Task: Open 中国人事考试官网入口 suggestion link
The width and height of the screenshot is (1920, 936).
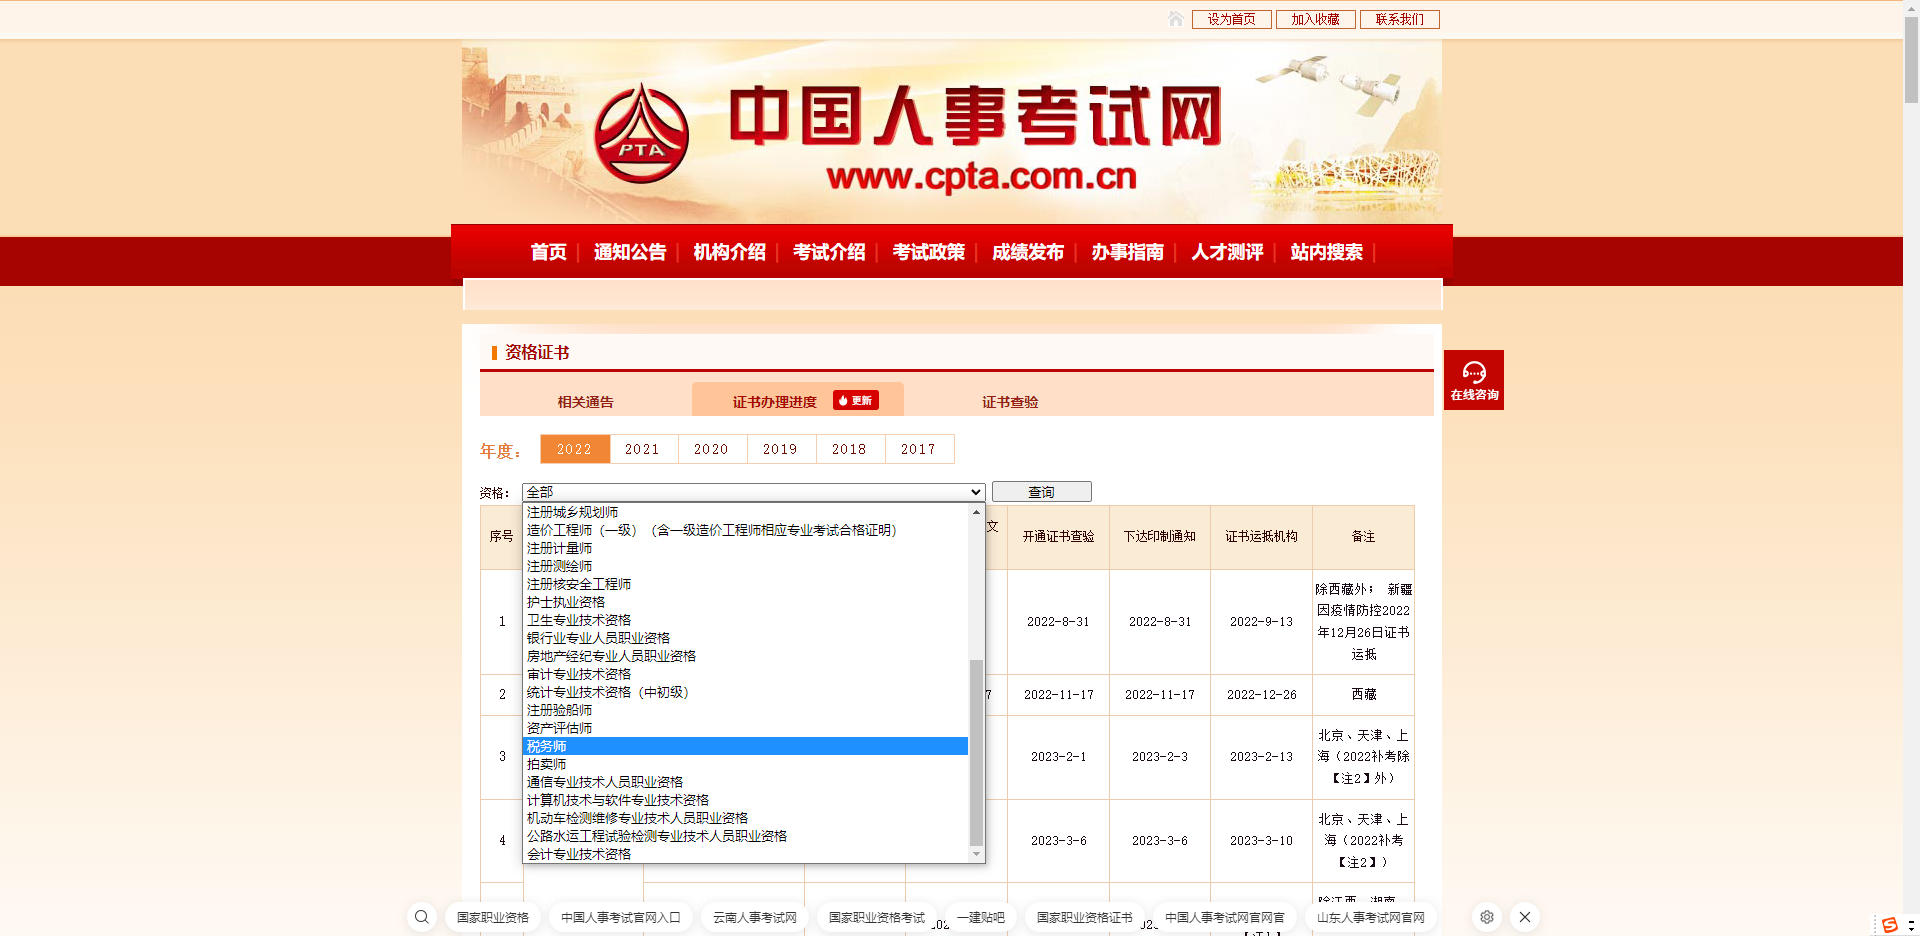Action: 621,917
